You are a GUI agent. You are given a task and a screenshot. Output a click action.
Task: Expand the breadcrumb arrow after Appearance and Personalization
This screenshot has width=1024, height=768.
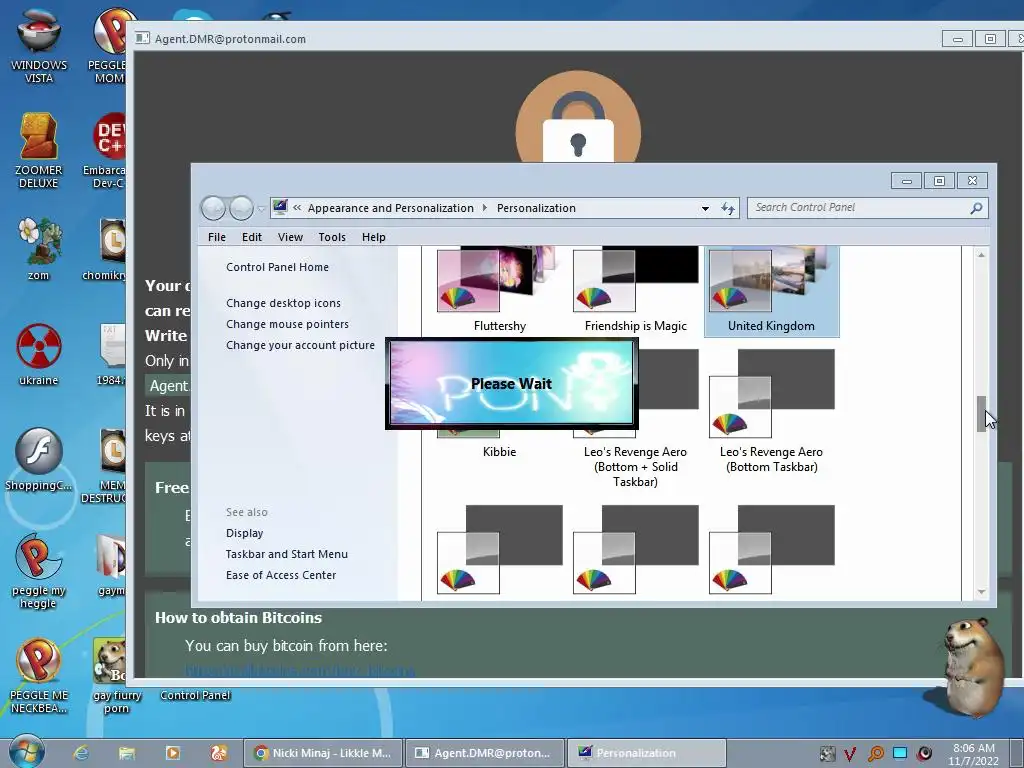pyautogui.click(x=485, y=208)
